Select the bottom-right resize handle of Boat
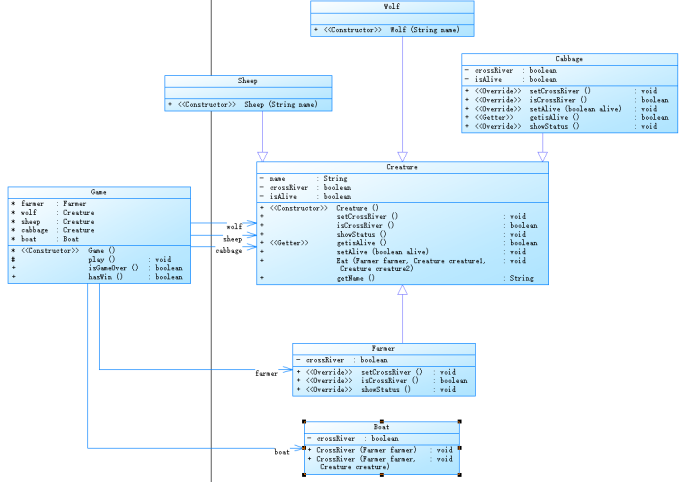This screenshot has width=692, height=482. tap(459, 474)
